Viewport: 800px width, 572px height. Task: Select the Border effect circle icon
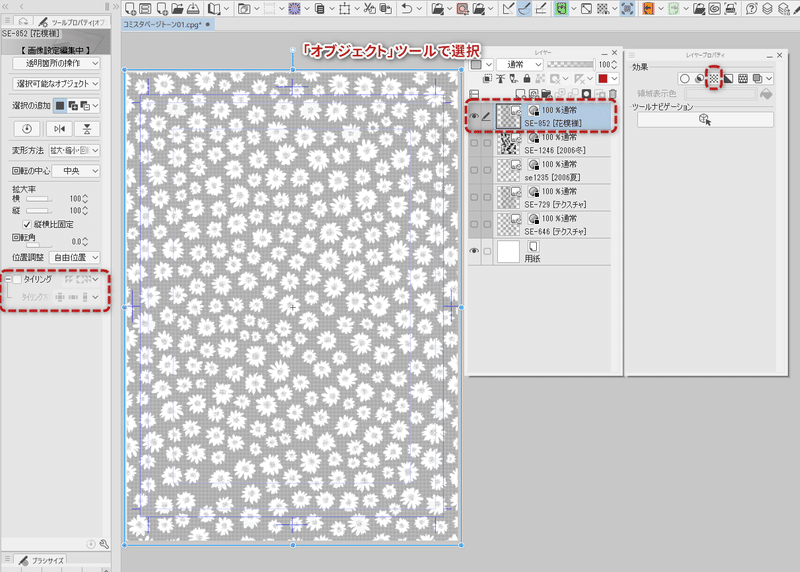click(685, 78)
